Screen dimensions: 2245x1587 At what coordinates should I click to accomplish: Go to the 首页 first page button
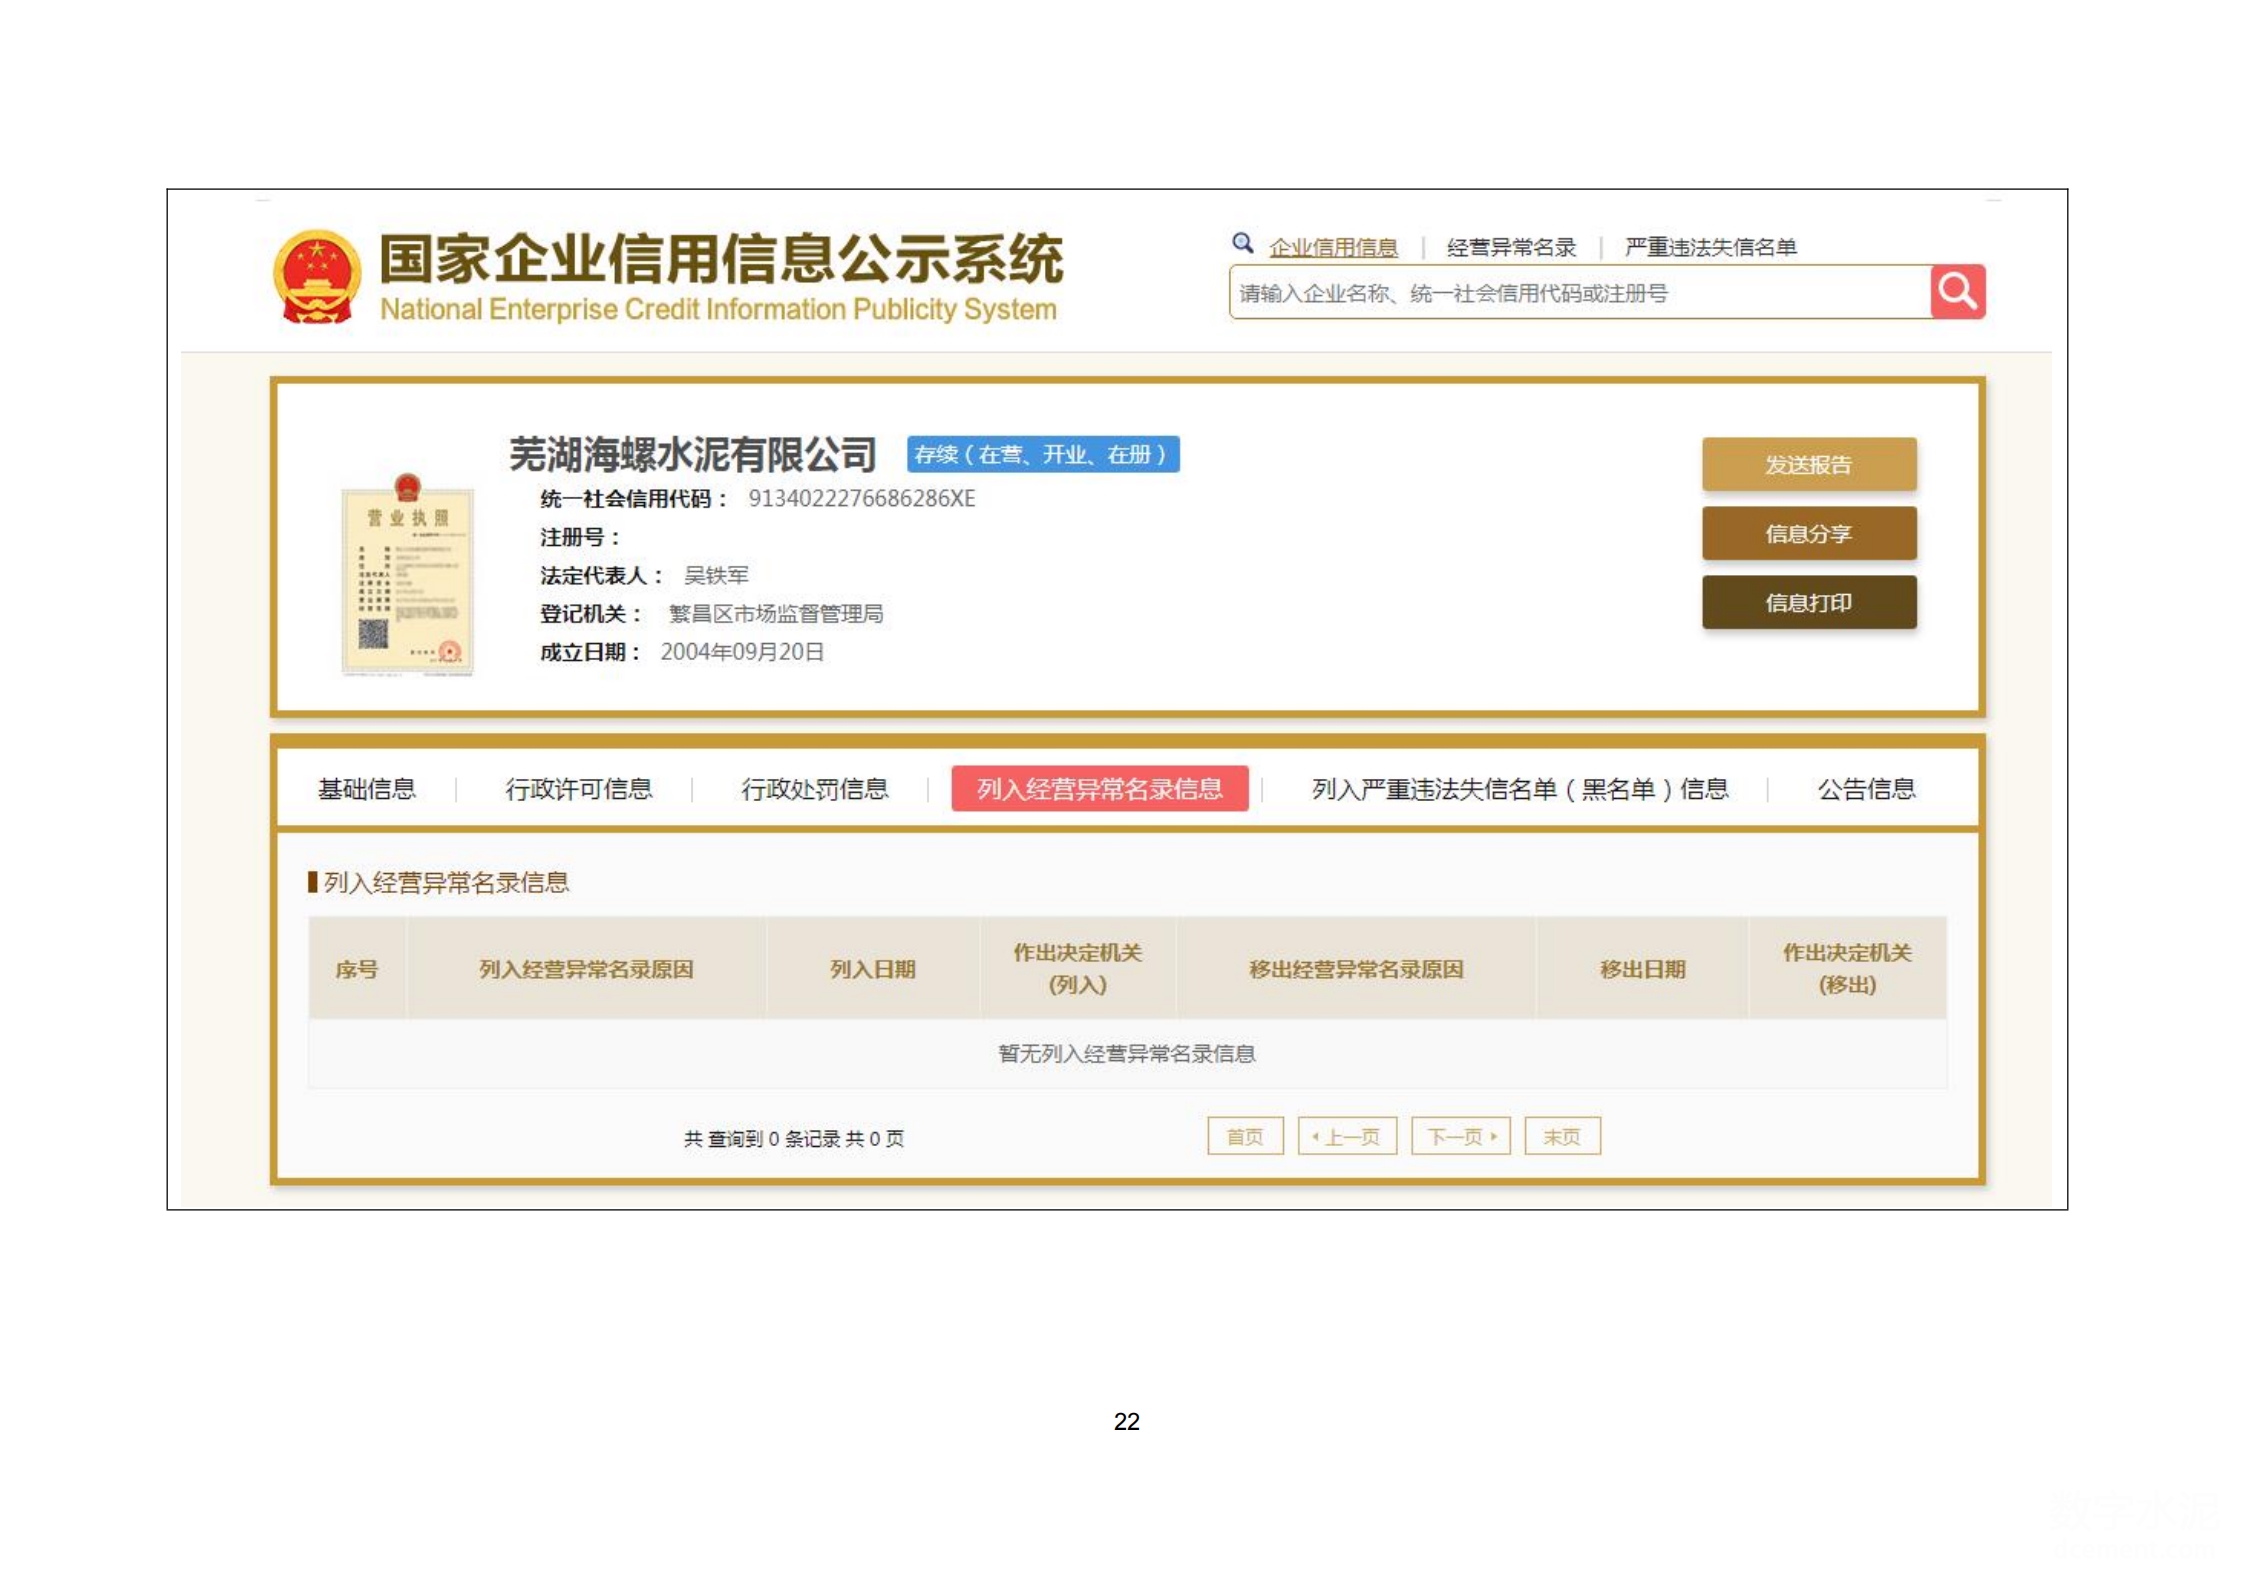tap(1244, 1136)
